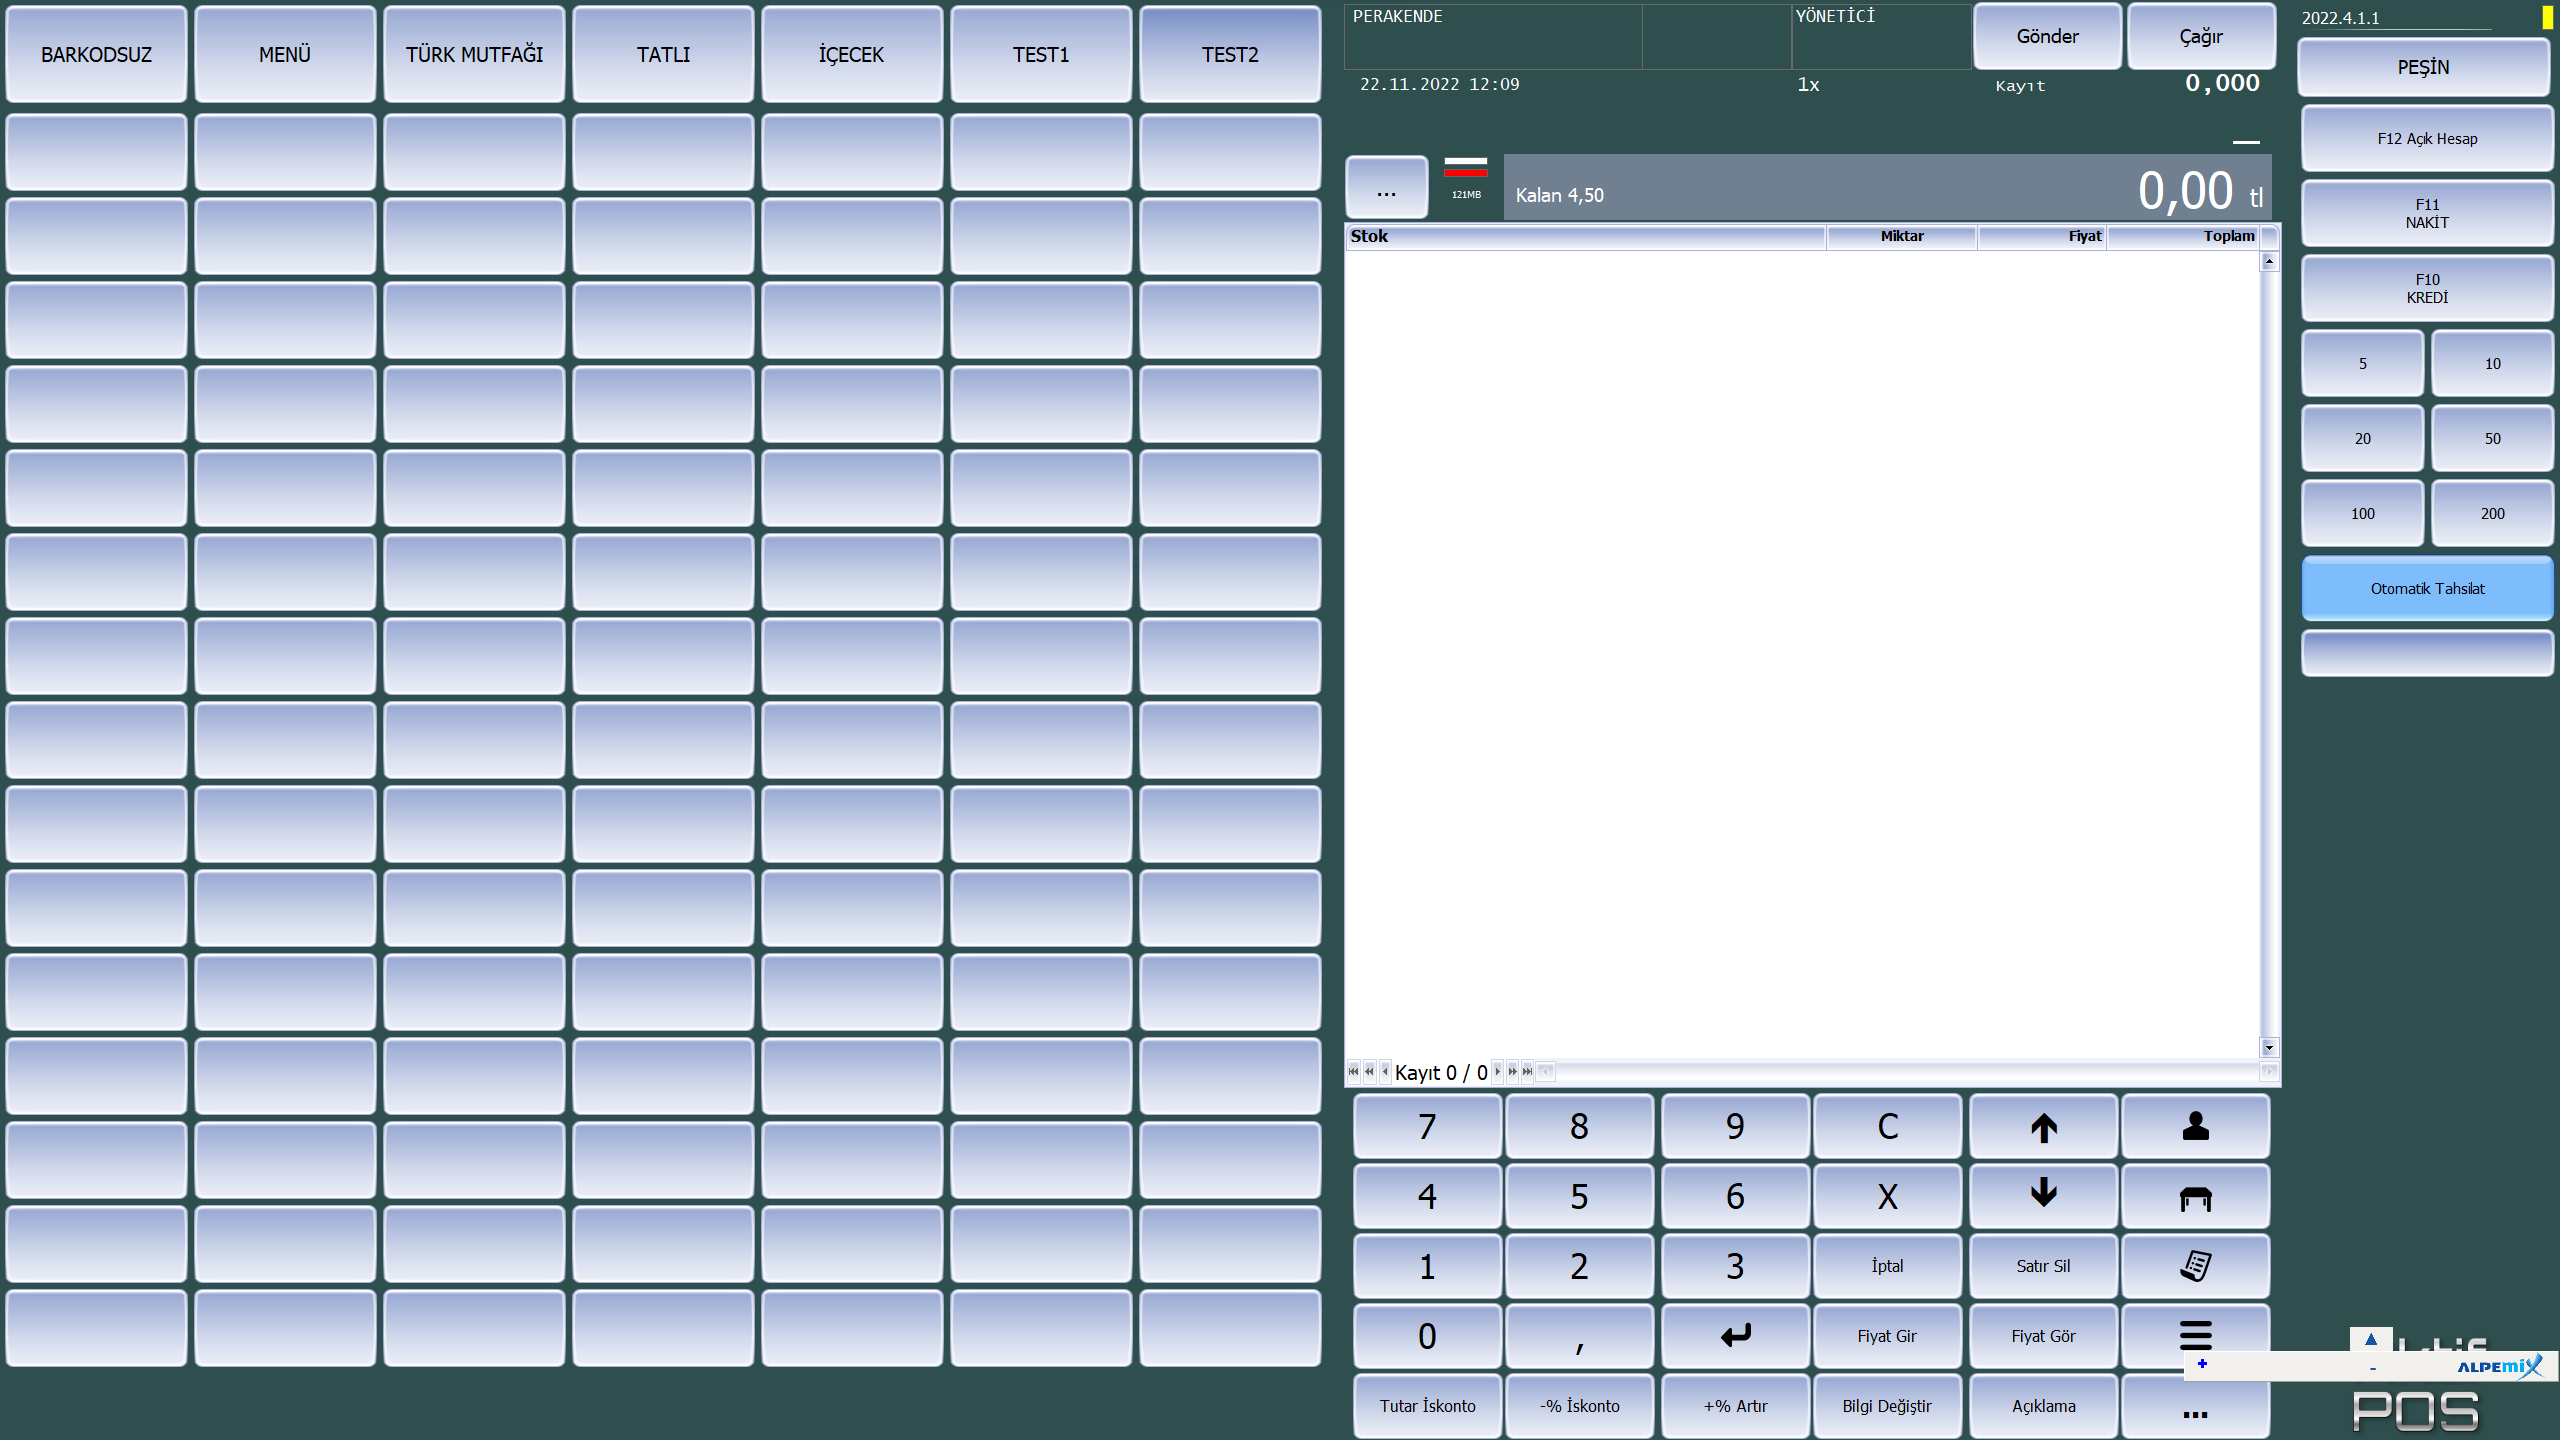Move selection down with down arrow button
Screen dimensions: 2560x1440
coord(2043,1196)
